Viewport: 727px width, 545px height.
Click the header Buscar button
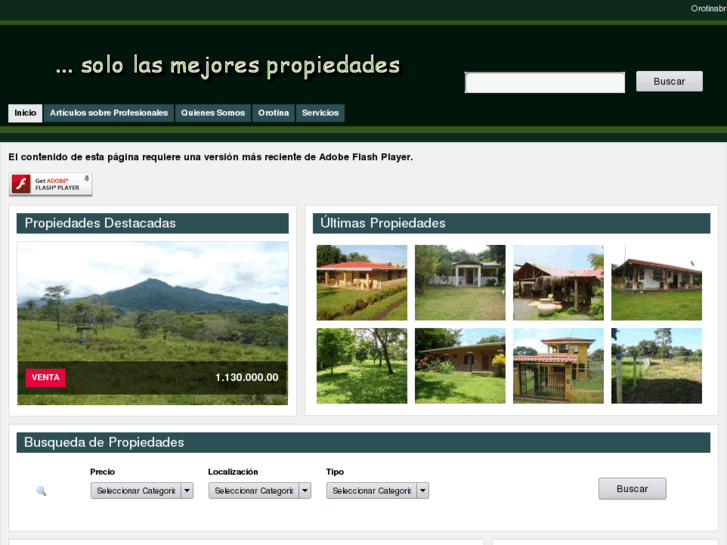point(669,81)
